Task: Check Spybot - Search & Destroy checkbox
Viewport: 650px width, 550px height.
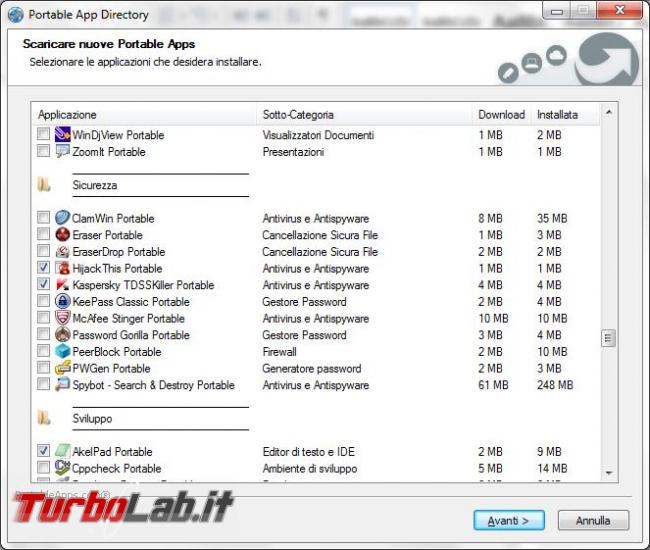Action: [x=43, y=384]
